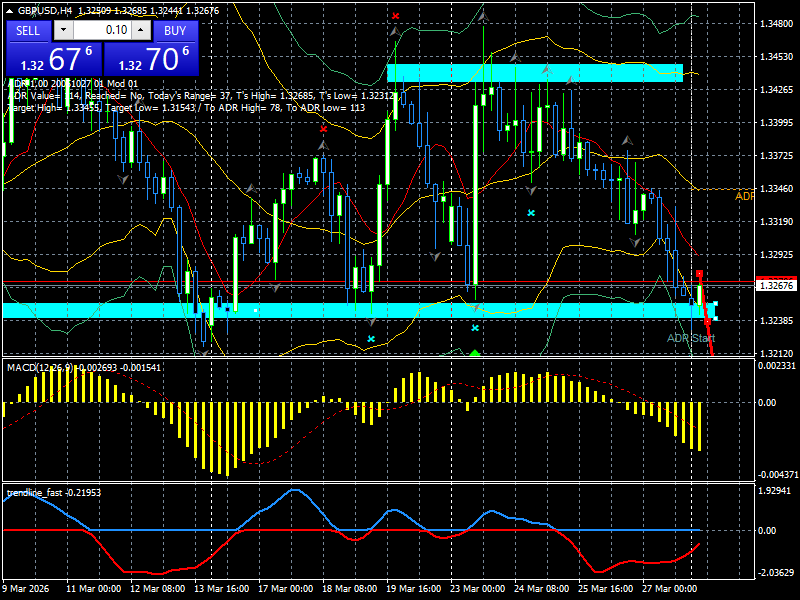Click the 24 Mar 08:00 time label
Viewport: 800px width, 600px height.
541,588
